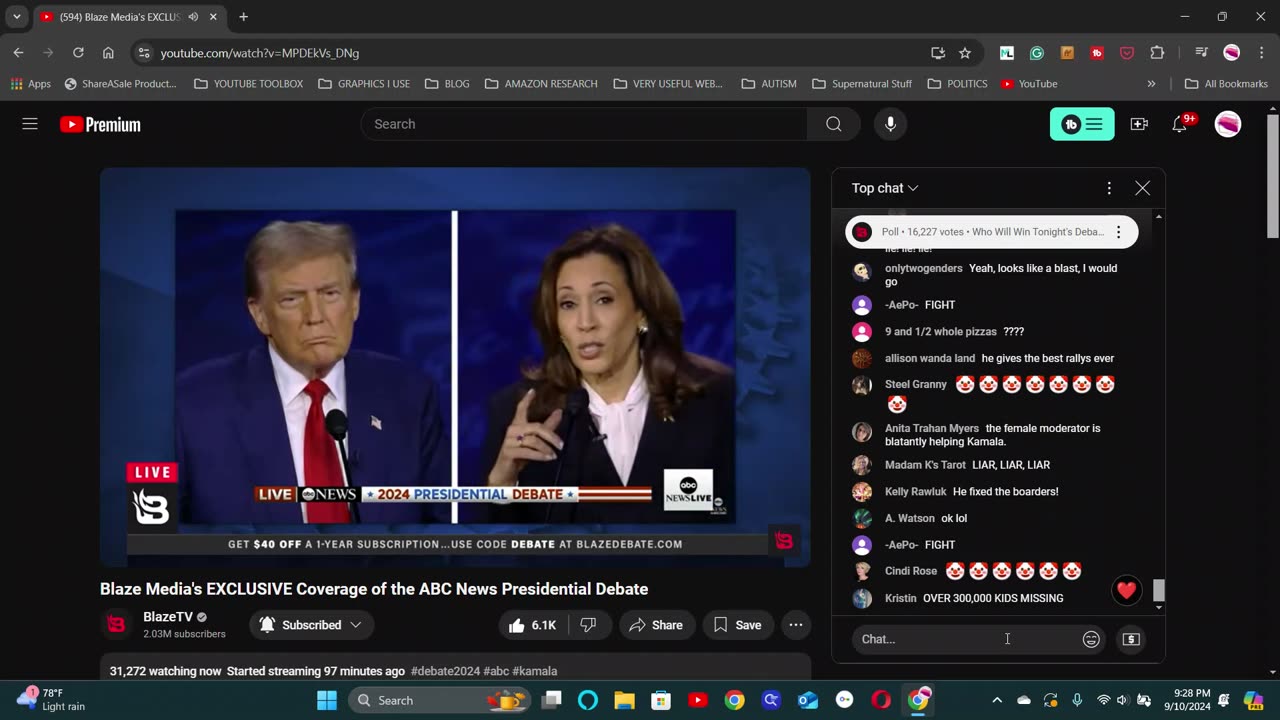Open the Chrome tab search dropdown
Viewport: 1280px width, 720px height.
(17, 17)
